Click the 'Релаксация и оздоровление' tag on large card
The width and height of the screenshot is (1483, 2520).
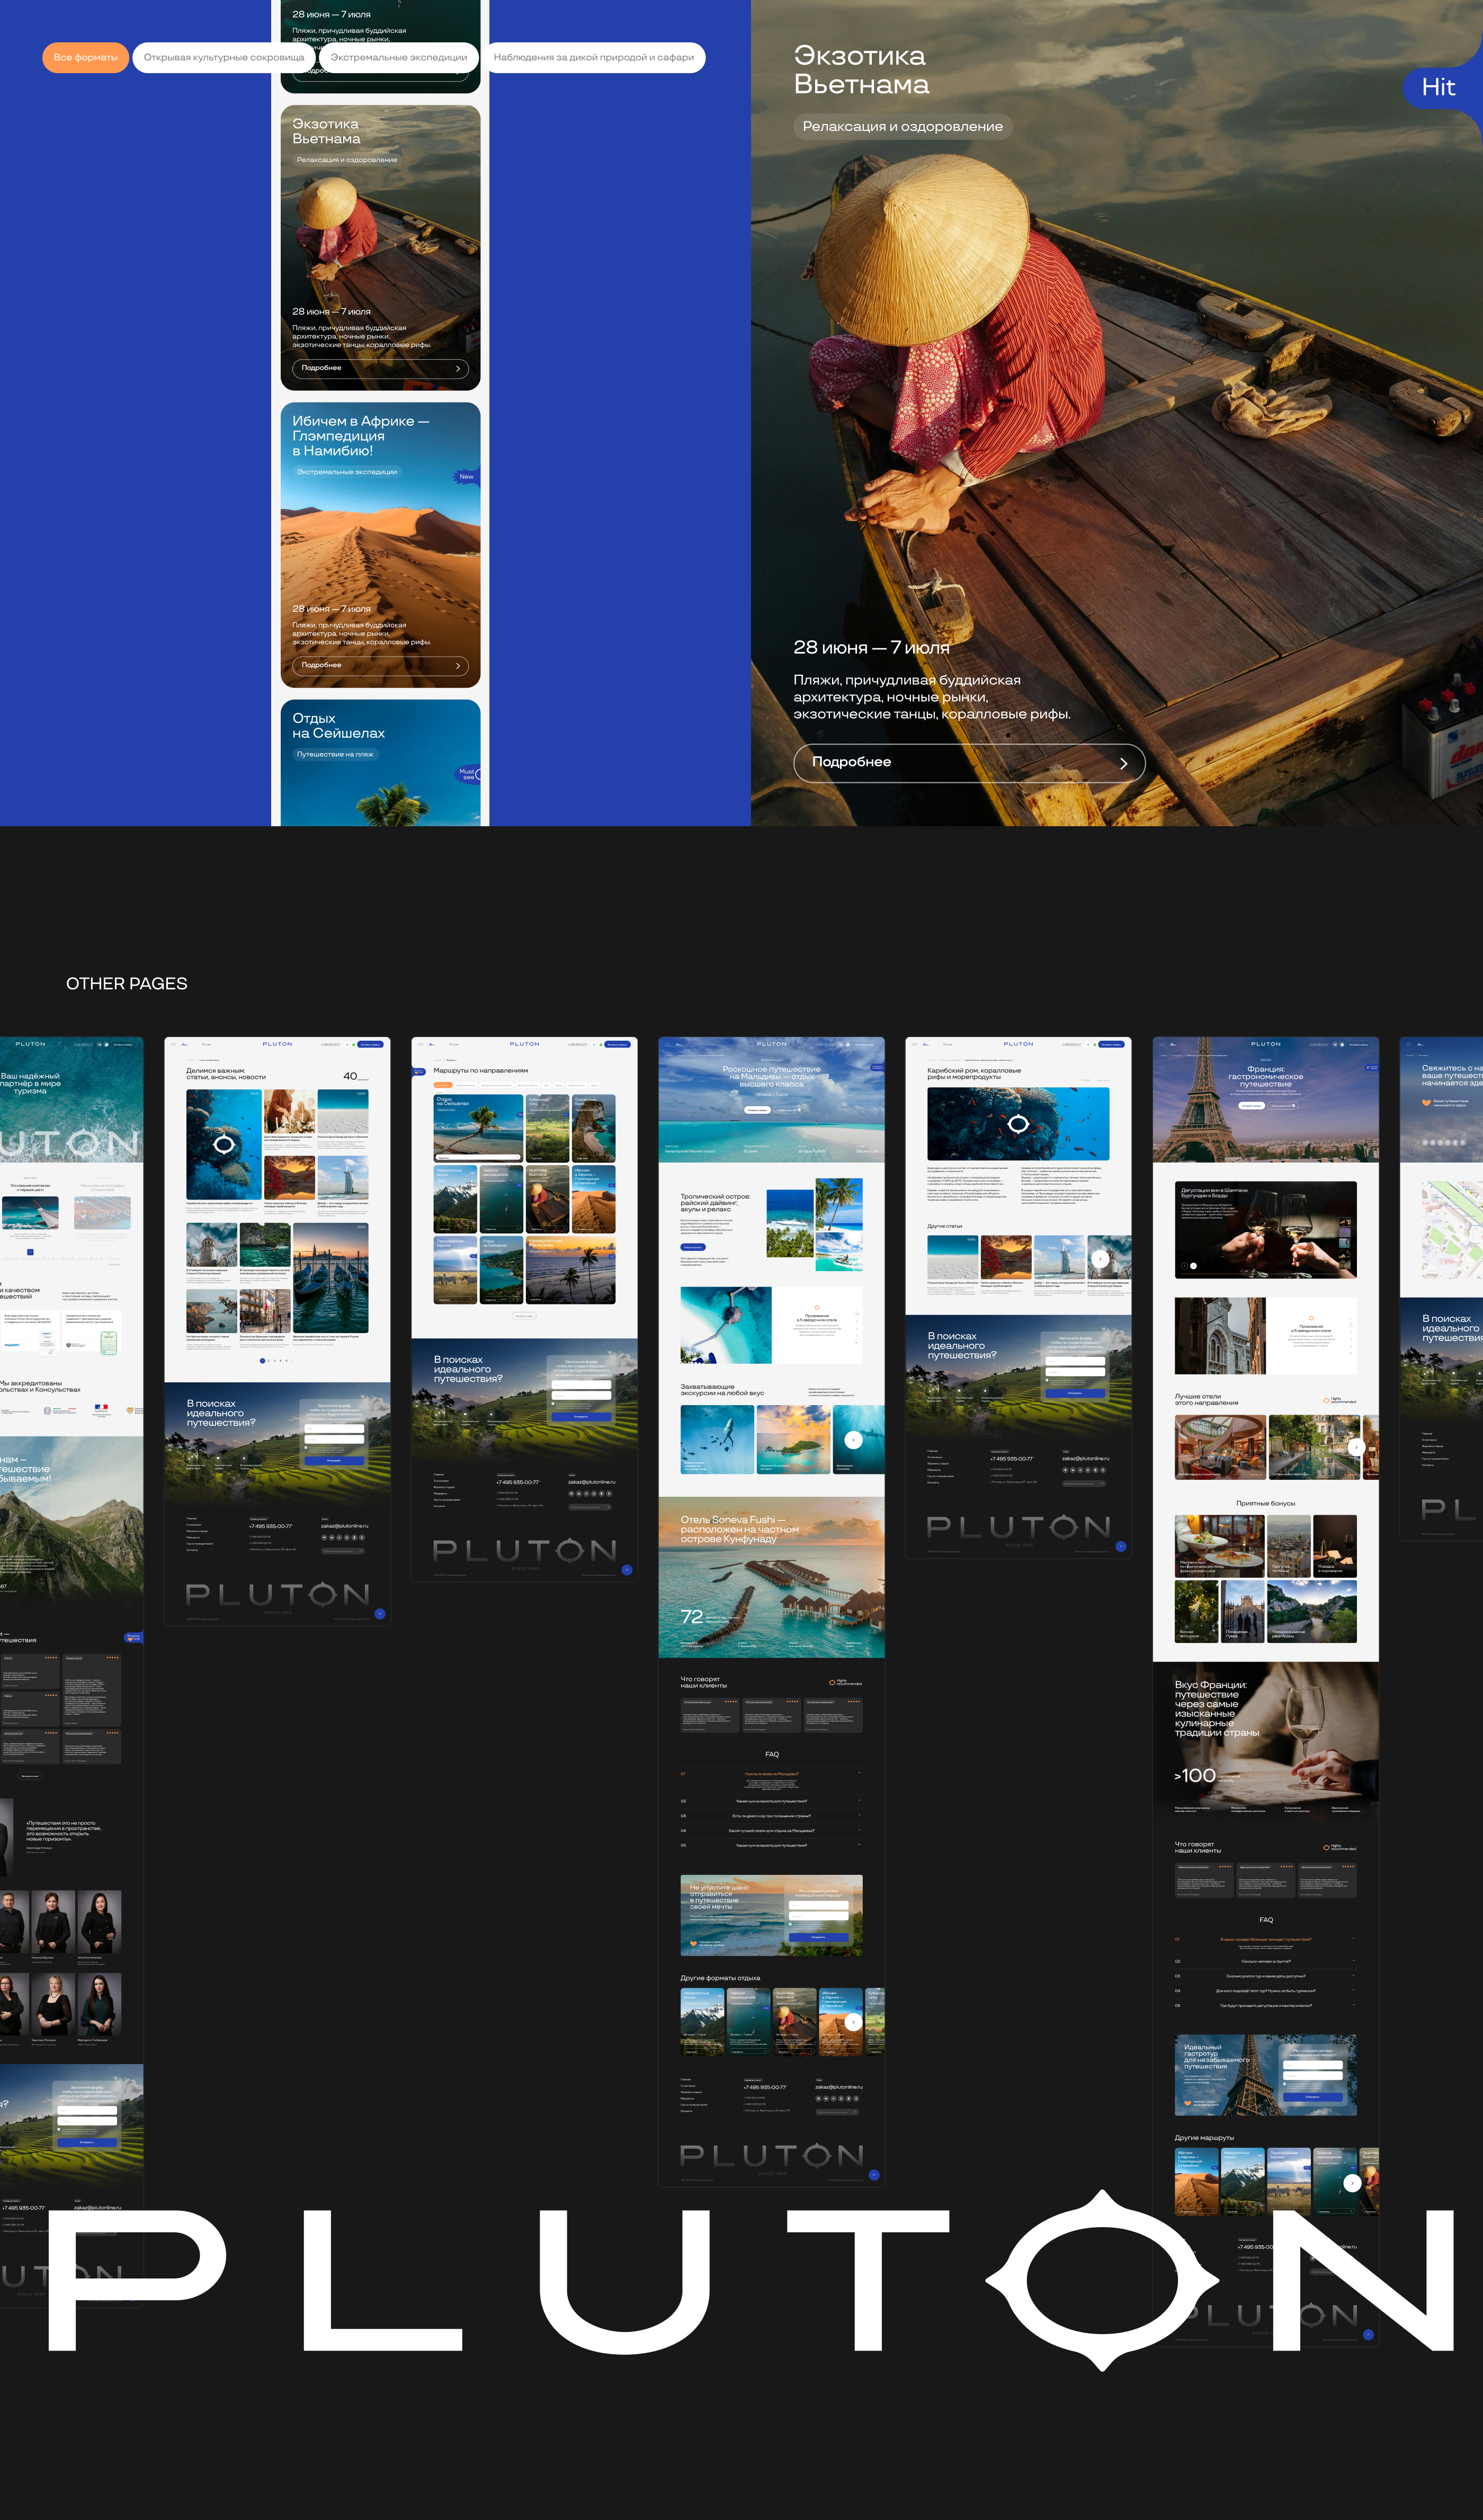pyautogui.click(x=903, y=126)
